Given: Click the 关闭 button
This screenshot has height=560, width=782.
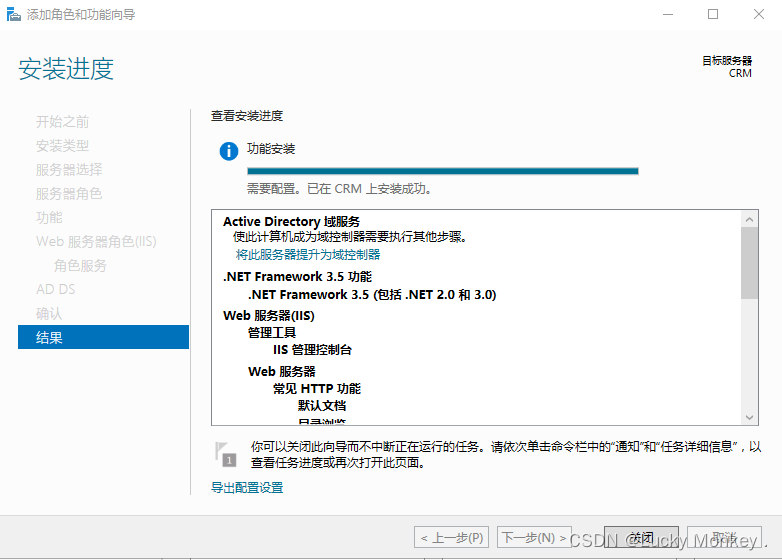Looking at the screenshot, I should tap(641, 538).
